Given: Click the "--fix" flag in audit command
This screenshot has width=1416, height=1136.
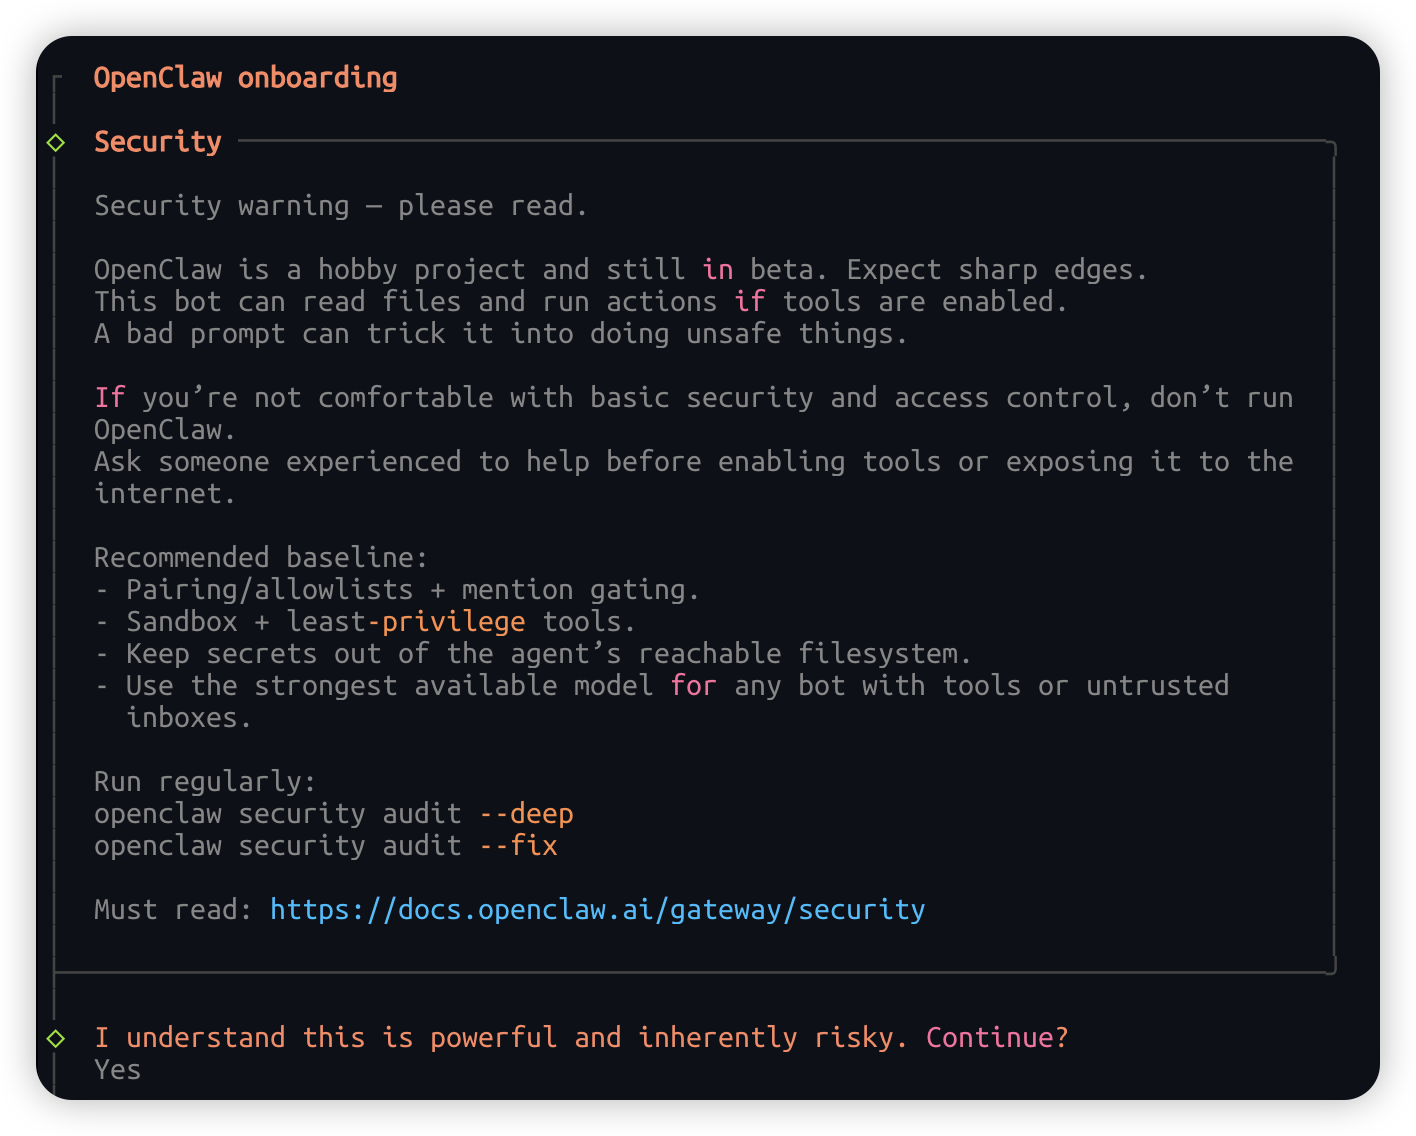Looking at the screenshot, I should pos(518,845).
